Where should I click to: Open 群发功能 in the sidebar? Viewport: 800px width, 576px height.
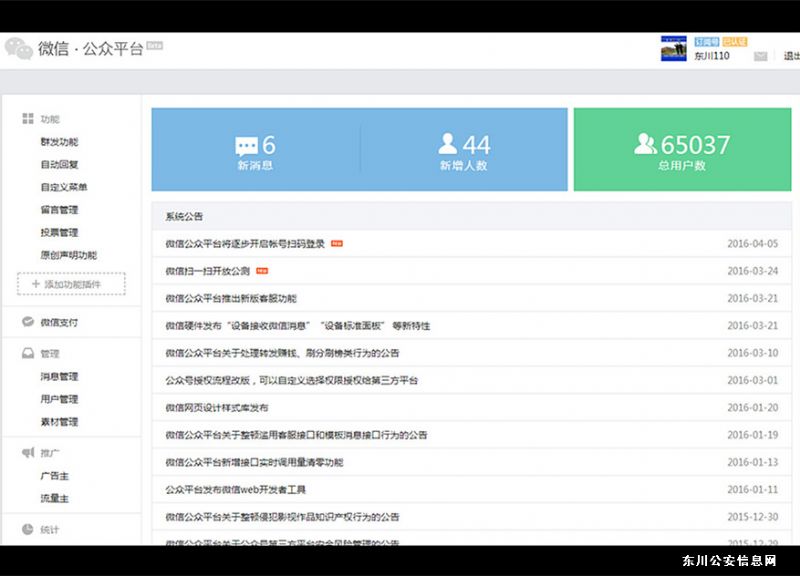pos(59,142)
